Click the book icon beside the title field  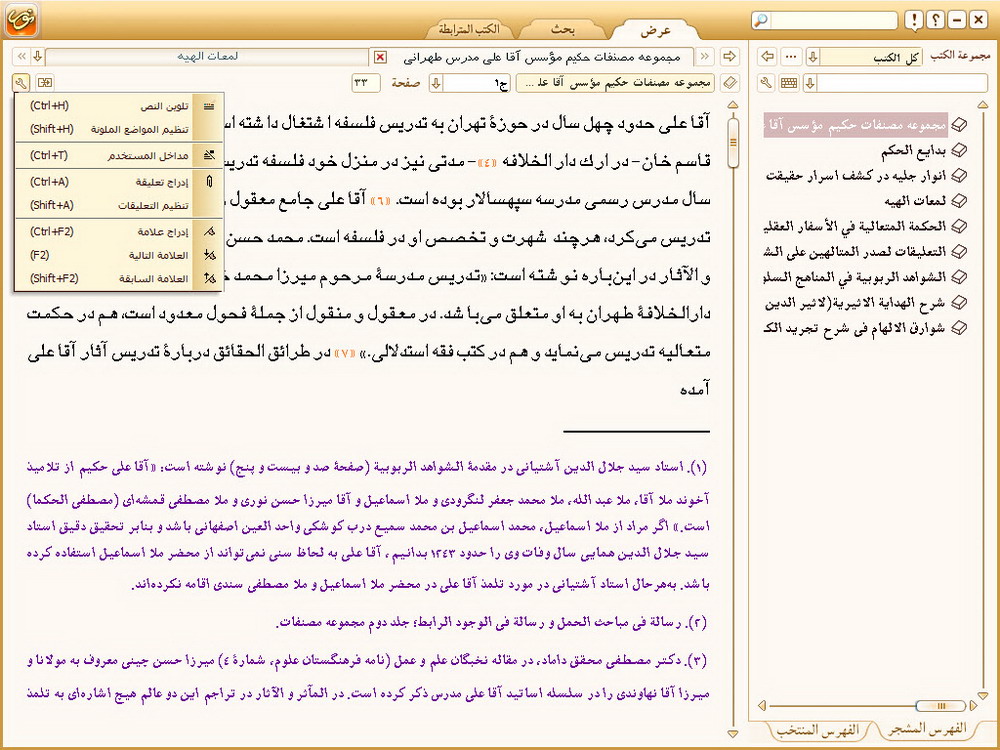pos(729,82)
